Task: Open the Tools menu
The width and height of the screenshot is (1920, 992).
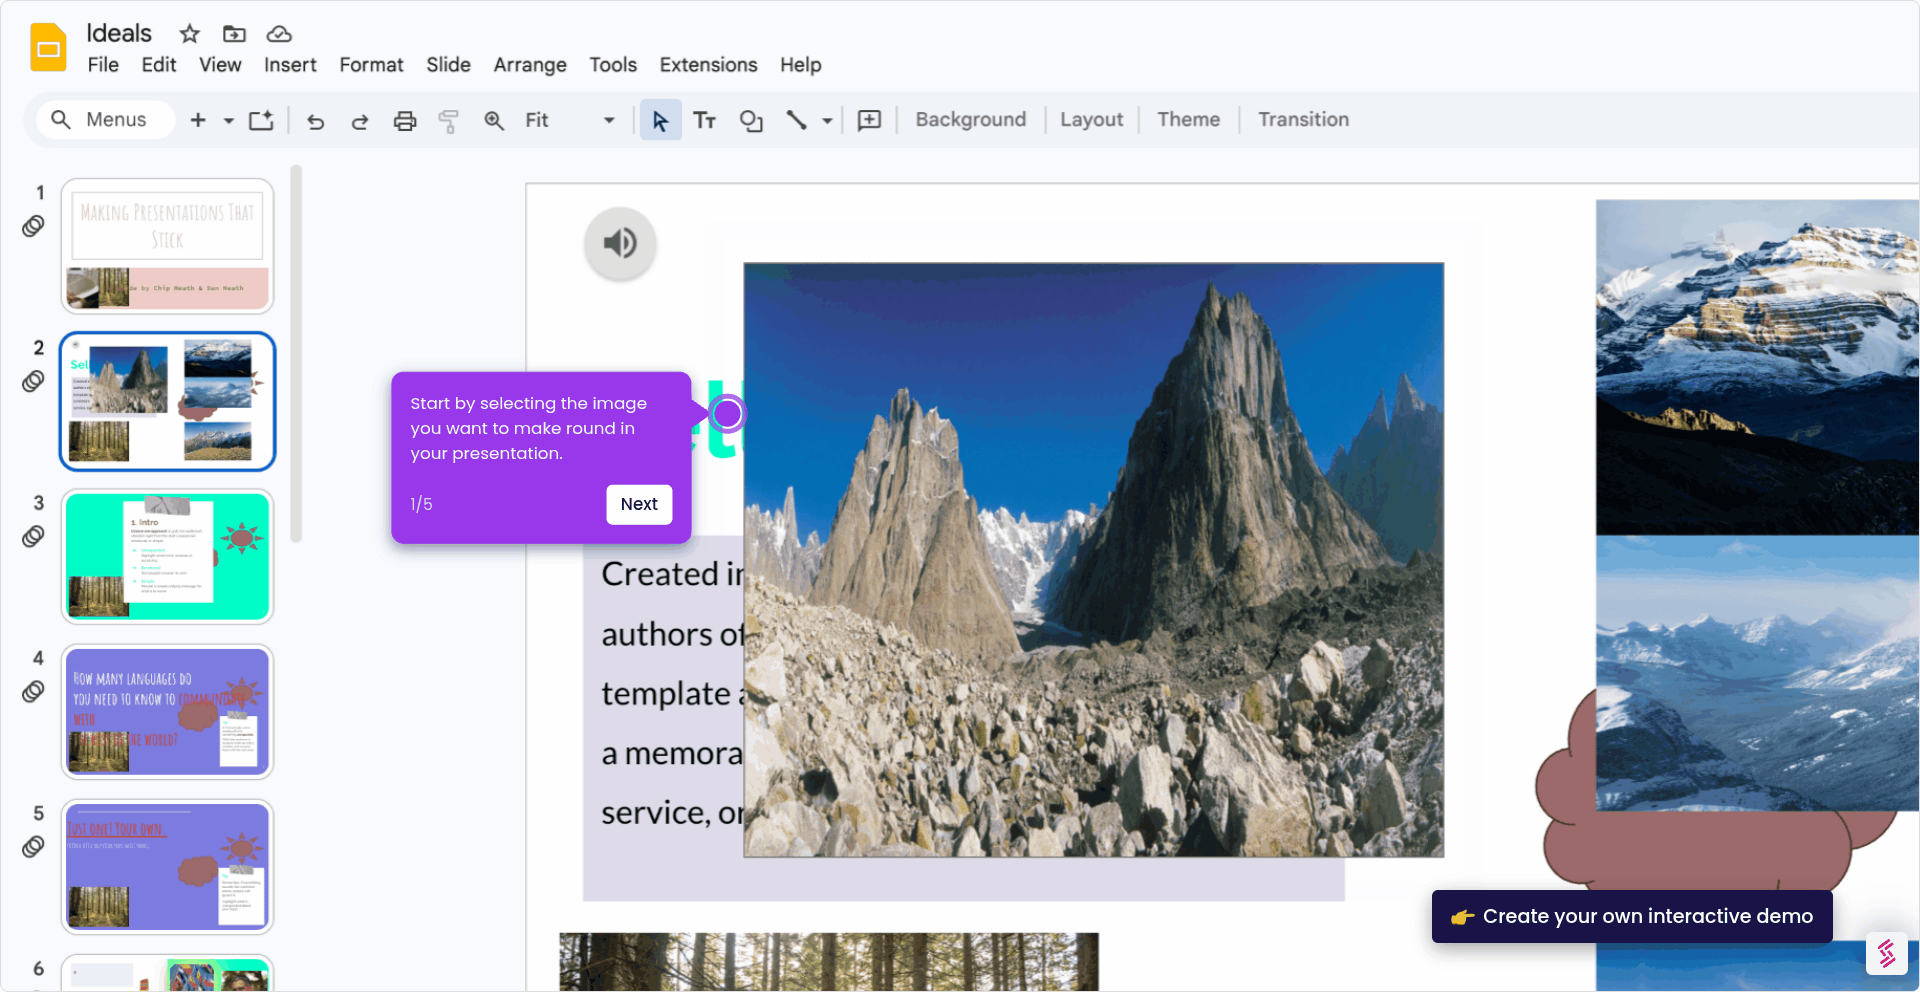Action: (x=613, y=65)
